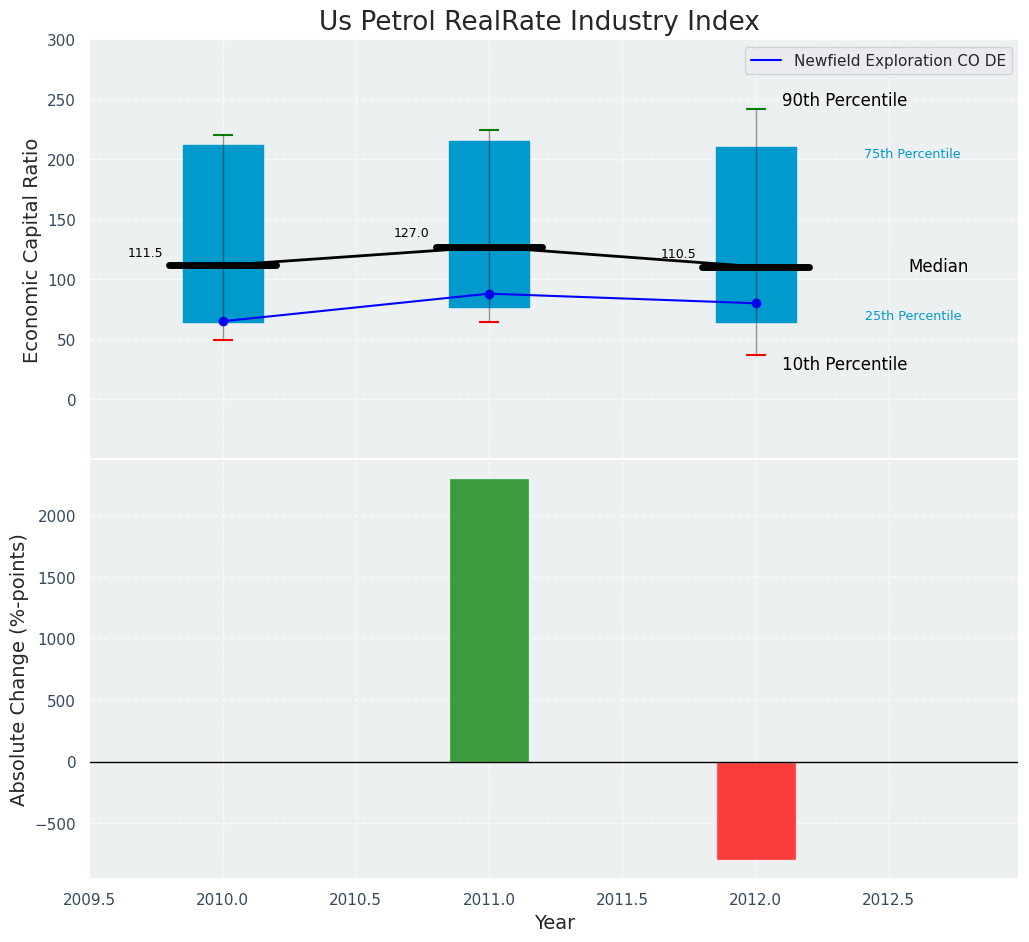Image resolution: width=1029 pixels, height=942 pixels.
Task: Click the 25th Percentile label
Action: click(x=913, y=316)
